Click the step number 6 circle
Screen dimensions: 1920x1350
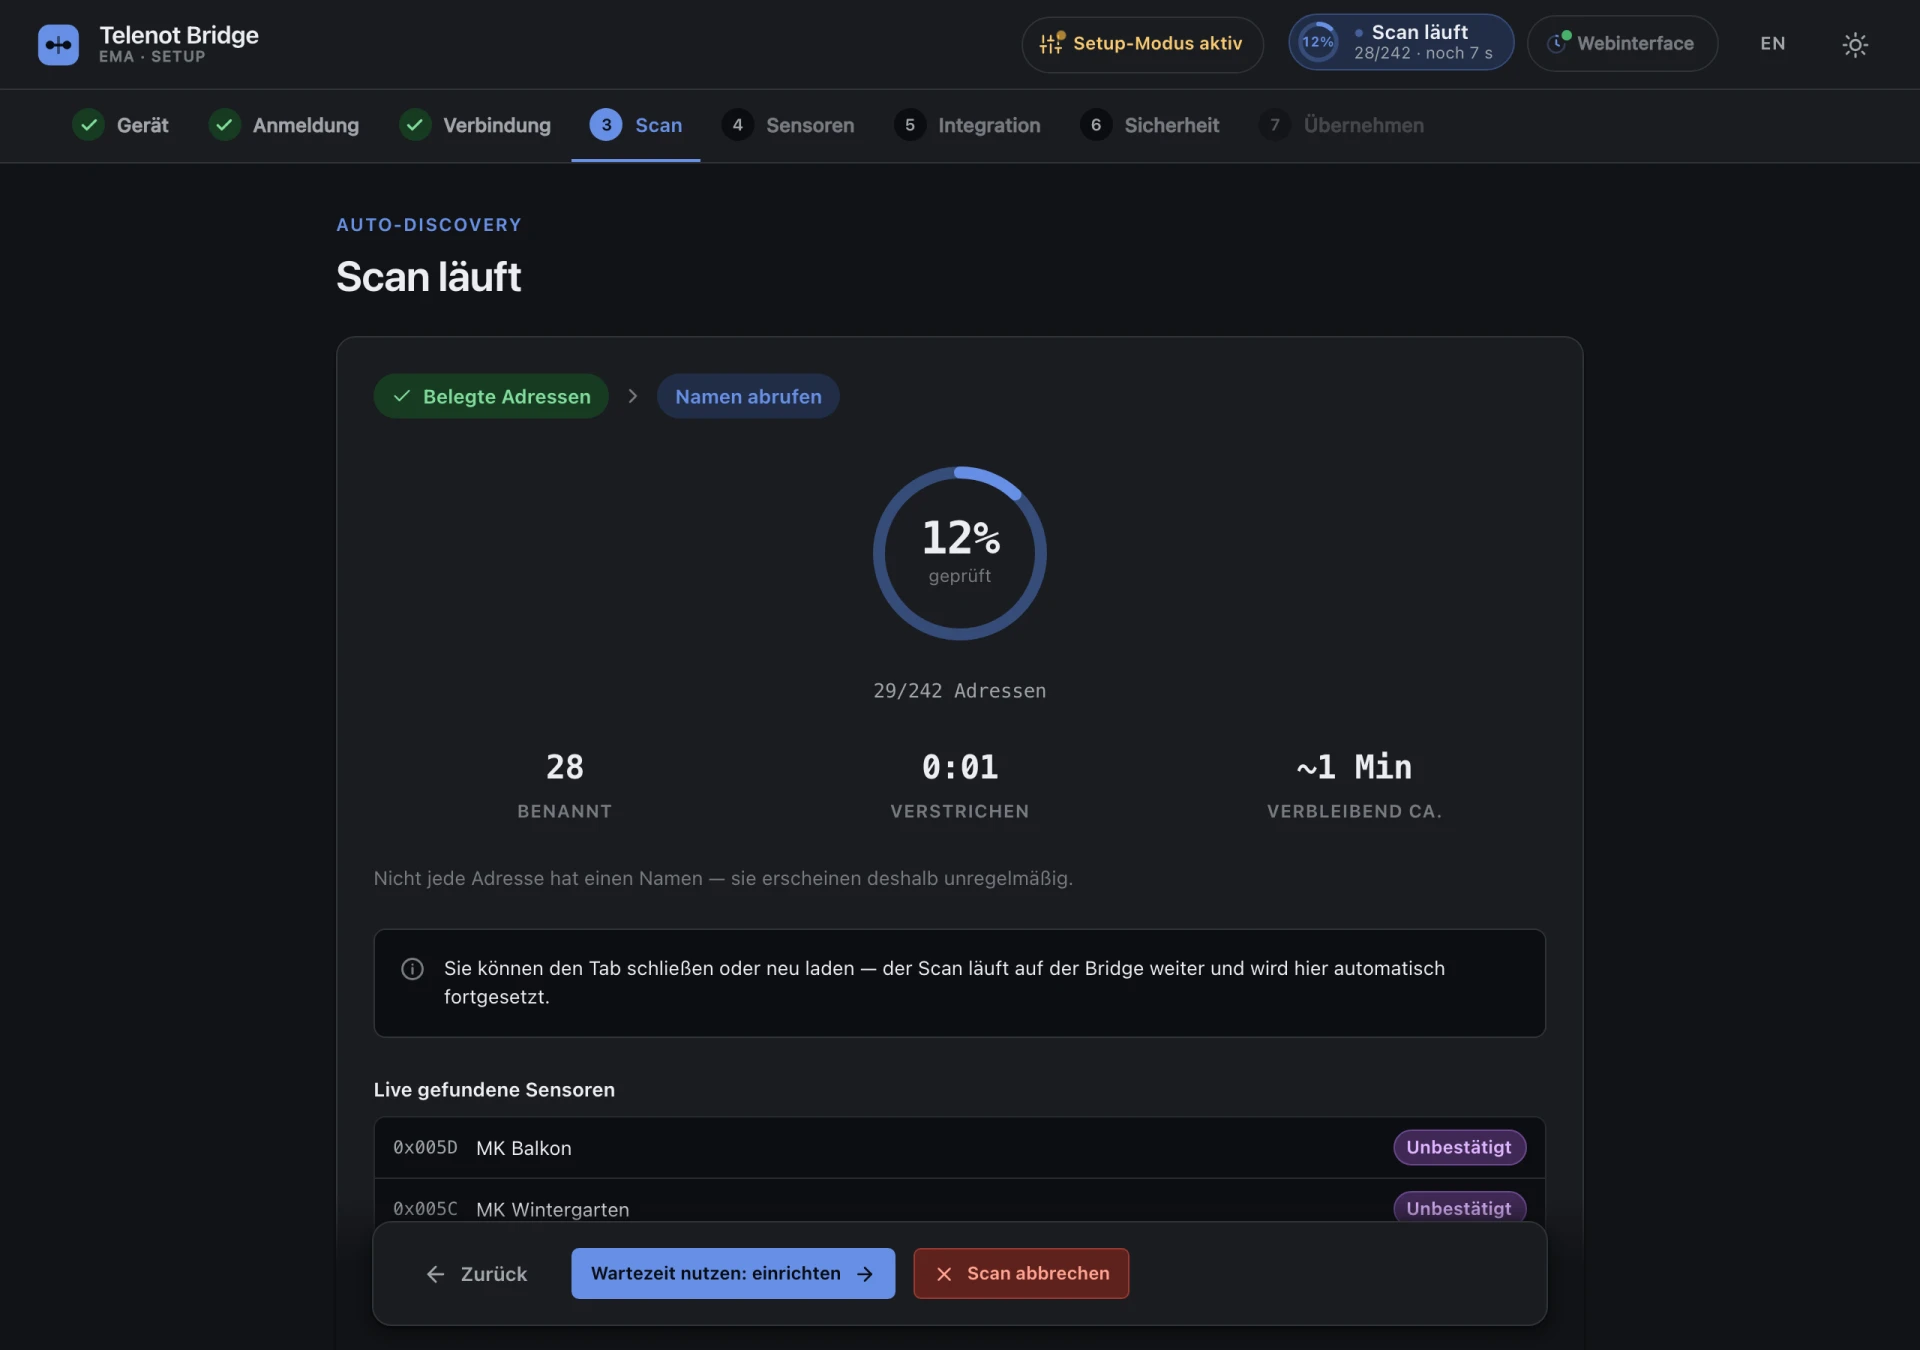pos(1096,125)
